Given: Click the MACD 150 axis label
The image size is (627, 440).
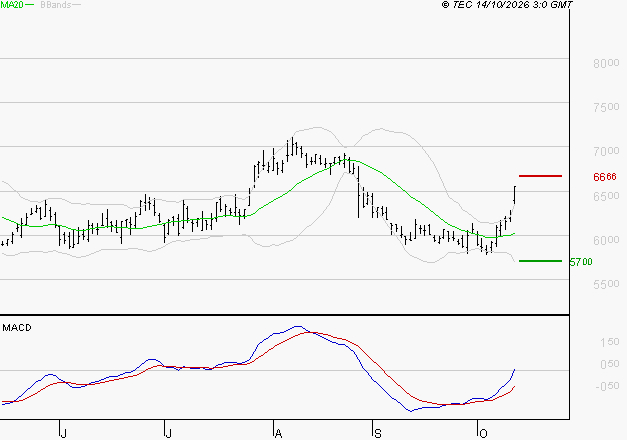Looking at the screenshot, I should (609, 342).
